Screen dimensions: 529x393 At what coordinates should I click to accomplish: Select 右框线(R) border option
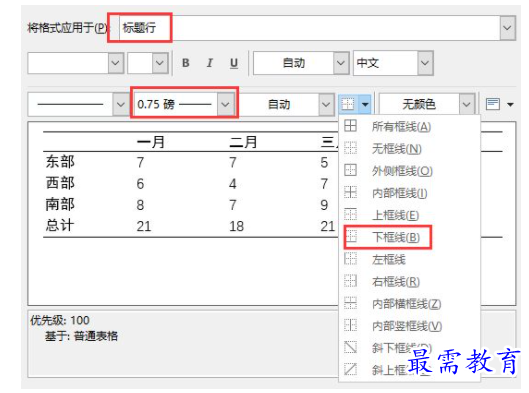click(409, 281)
